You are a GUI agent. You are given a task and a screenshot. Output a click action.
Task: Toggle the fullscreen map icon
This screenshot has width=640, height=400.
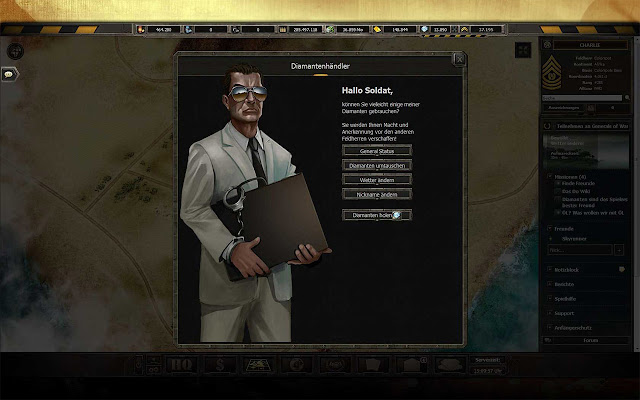click(x=523, y=51)
